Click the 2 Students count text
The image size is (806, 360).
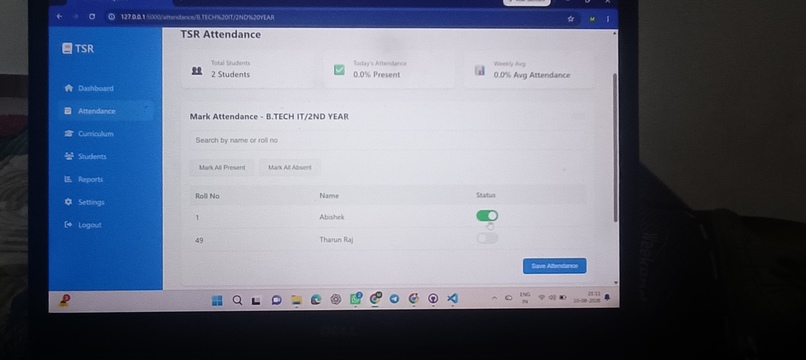(230, 74)
